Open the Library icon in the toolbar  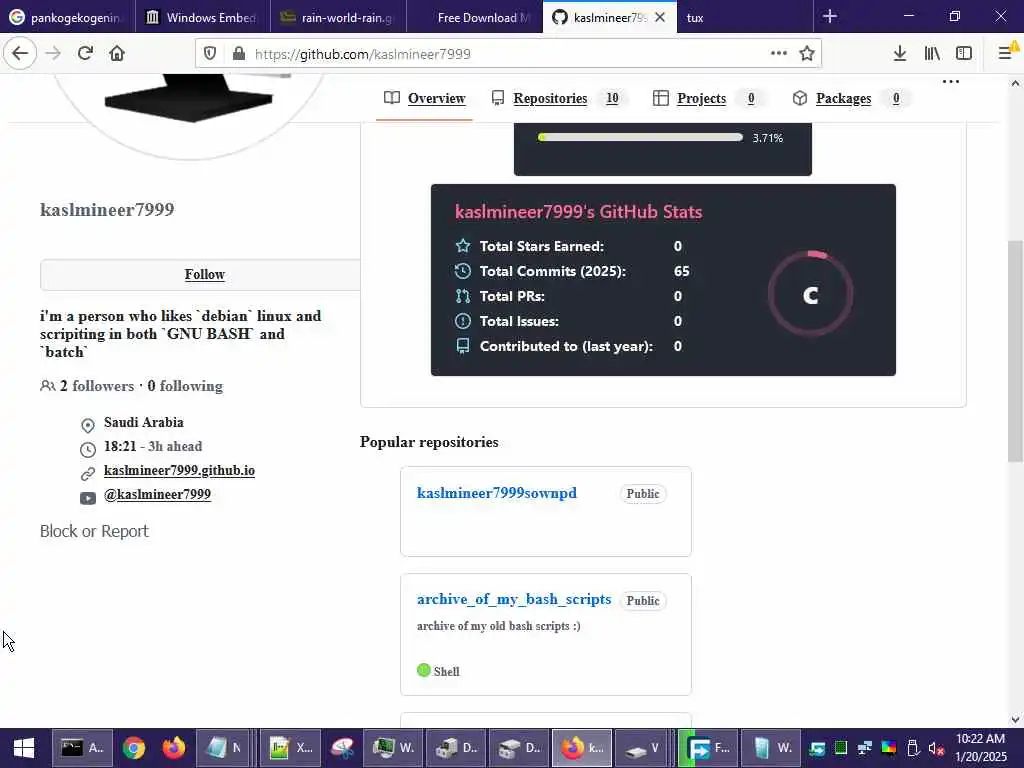932,54
